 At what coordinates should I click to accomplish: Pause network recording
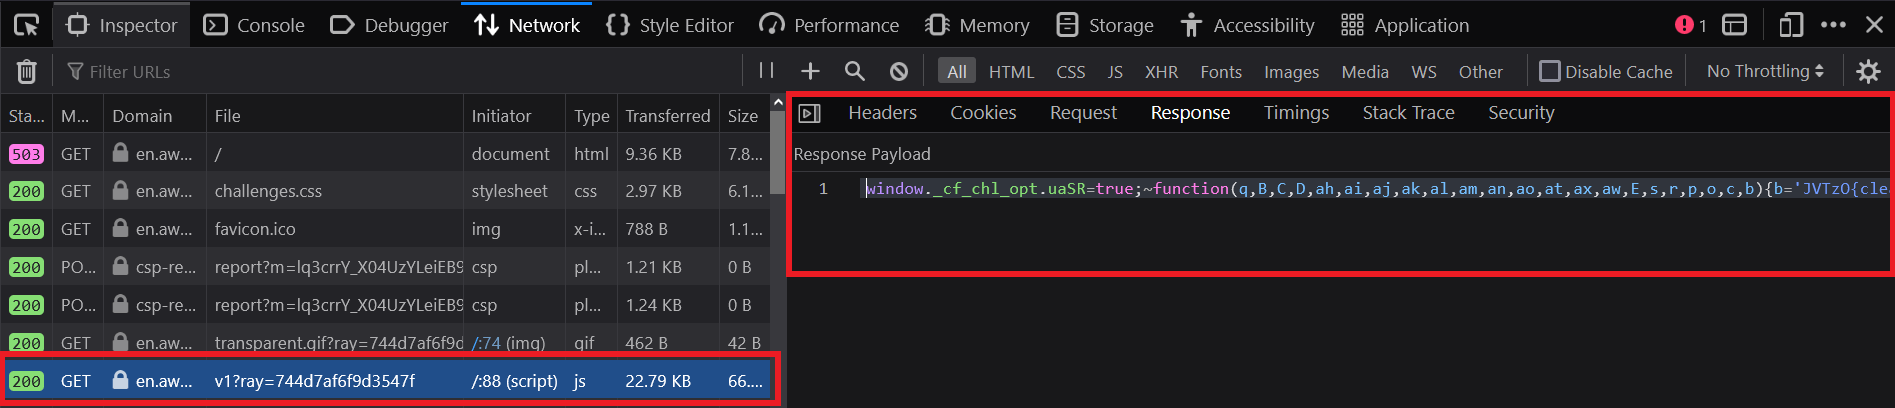point(767,71)
